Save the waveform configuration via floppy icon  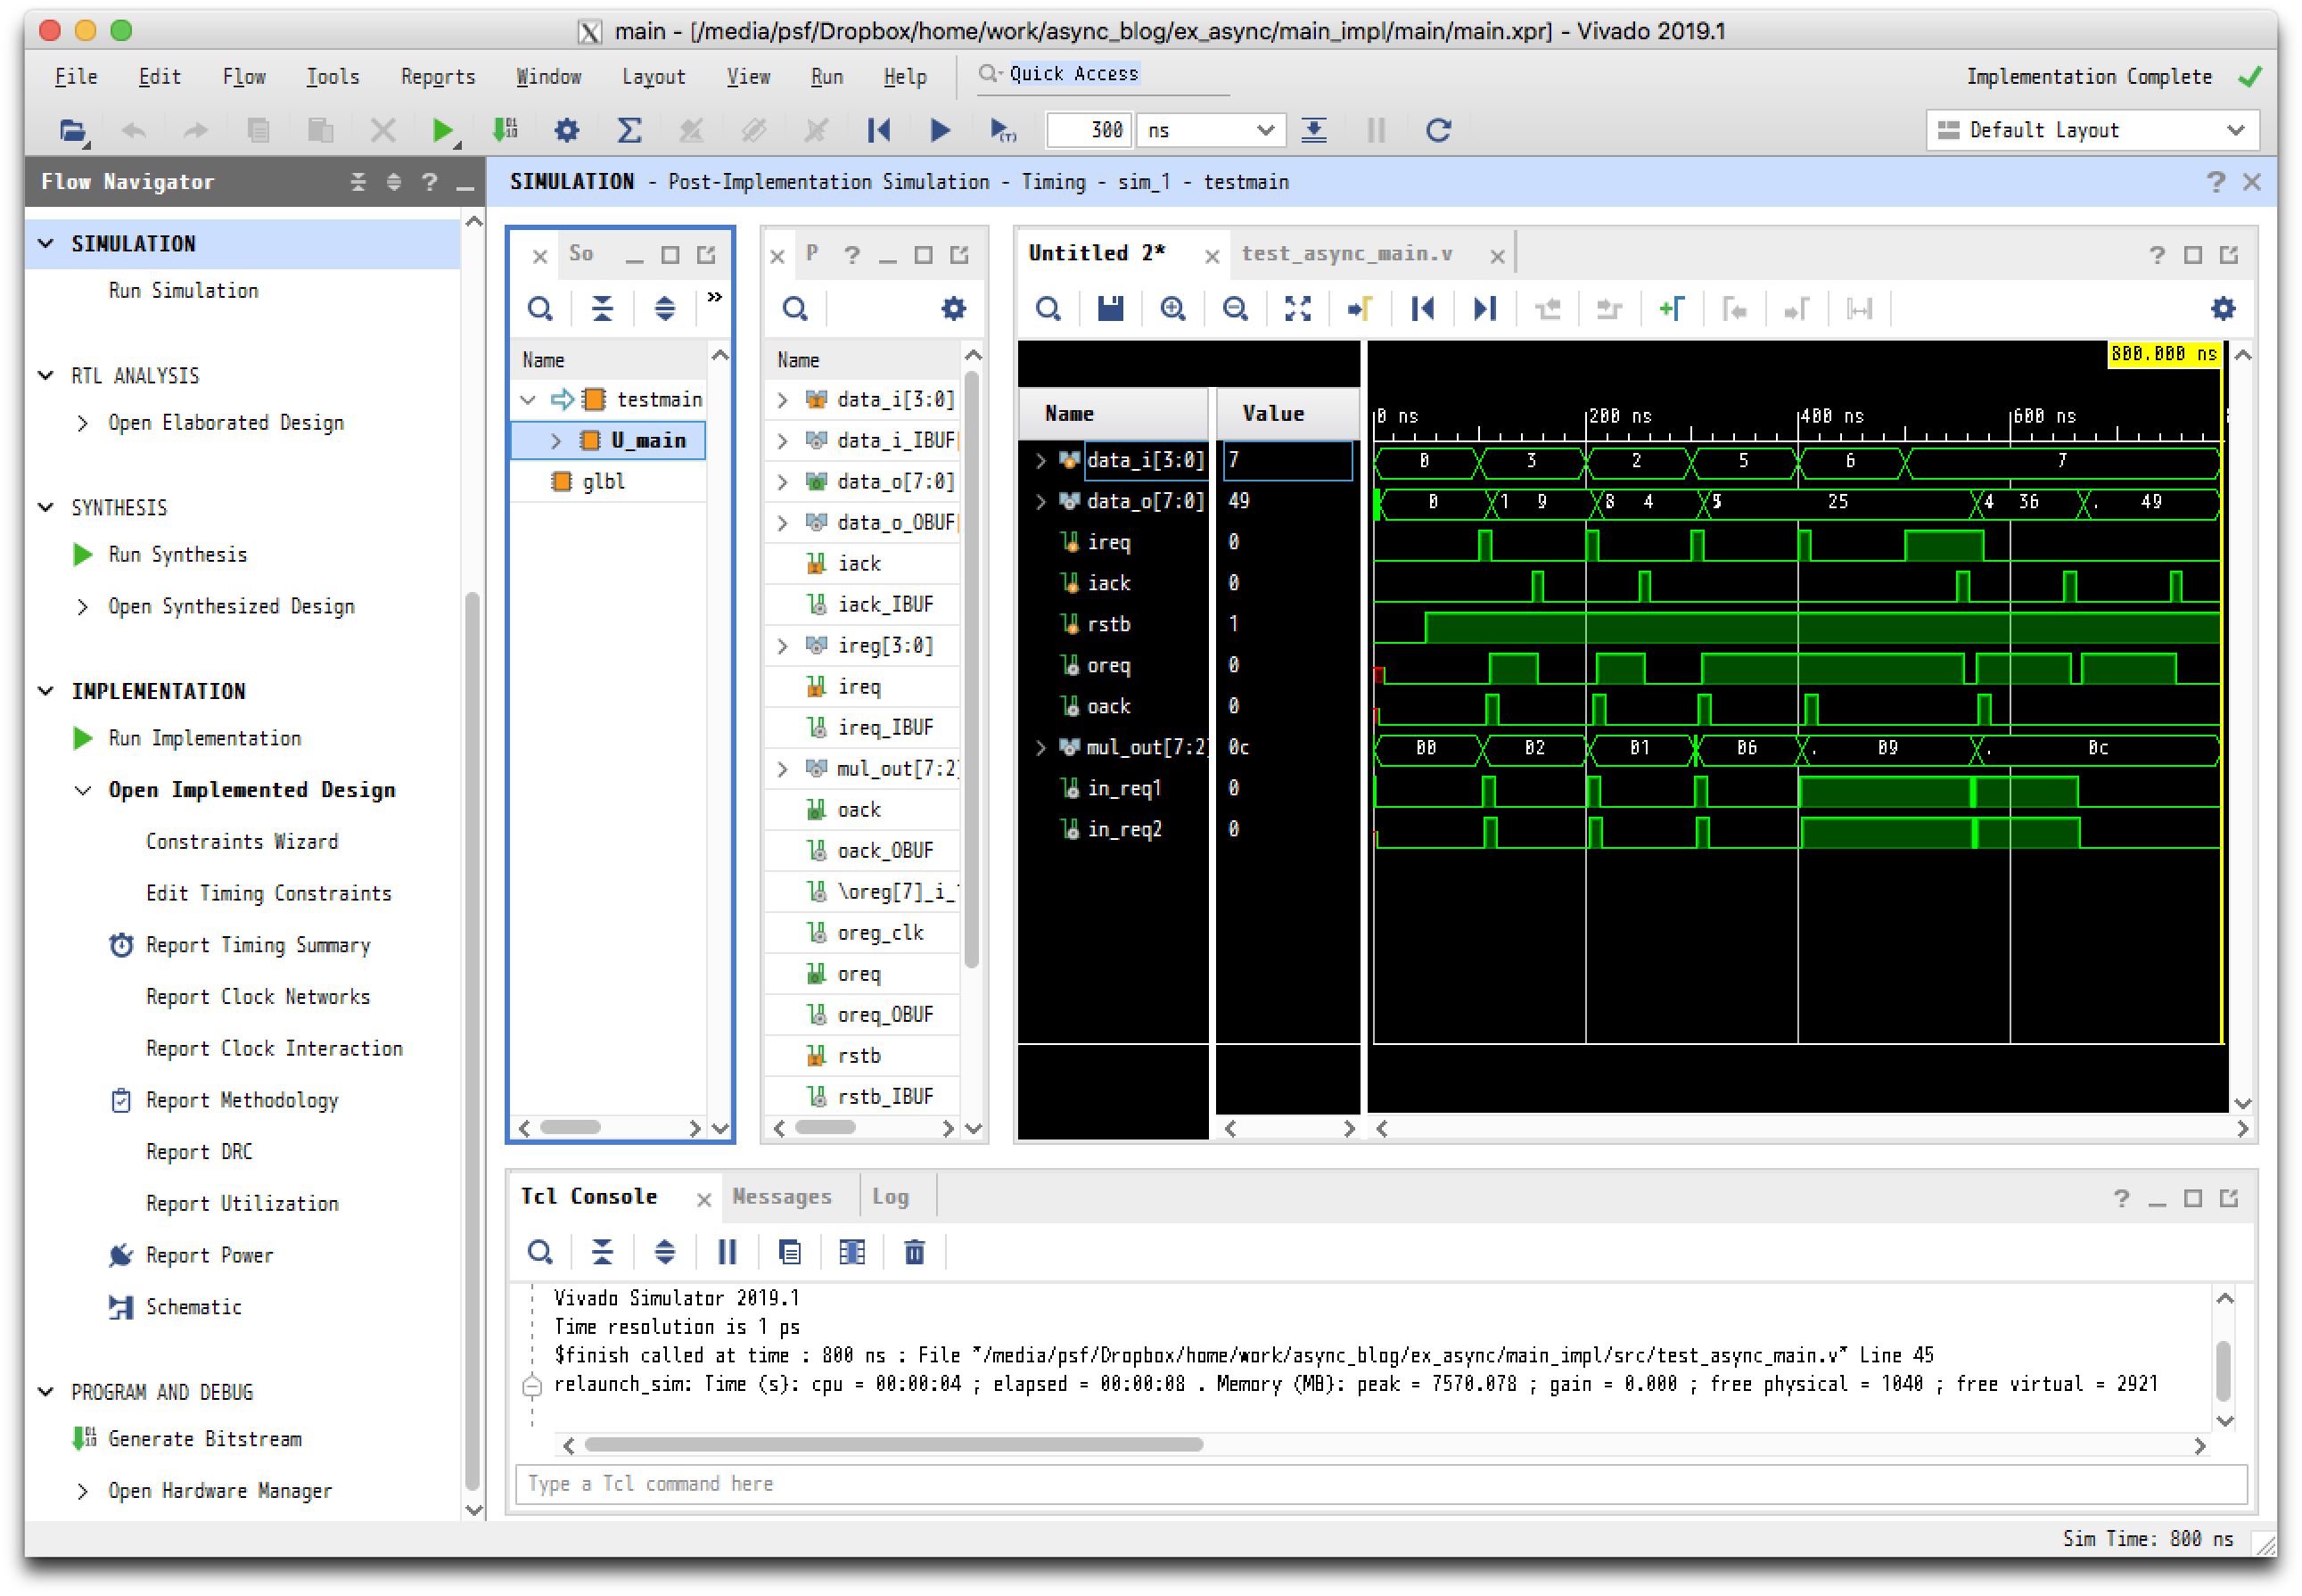pyautogui.click(x=1110, y=309)
